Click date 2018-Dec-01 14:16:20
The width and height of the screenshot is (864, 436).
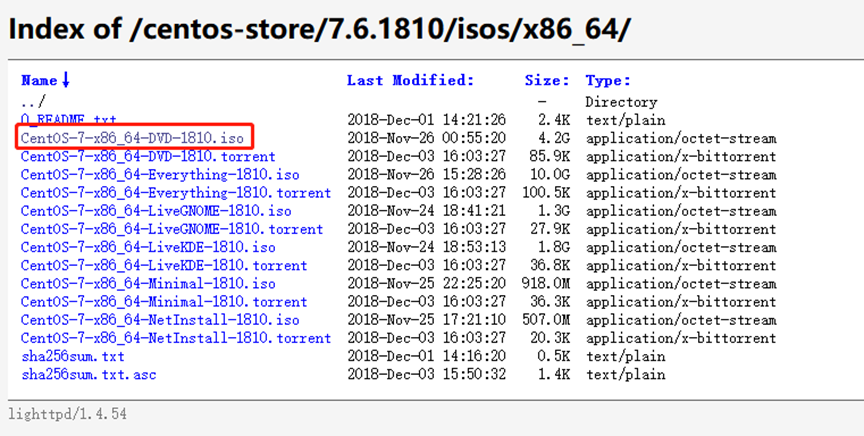(x=426, y=357)
